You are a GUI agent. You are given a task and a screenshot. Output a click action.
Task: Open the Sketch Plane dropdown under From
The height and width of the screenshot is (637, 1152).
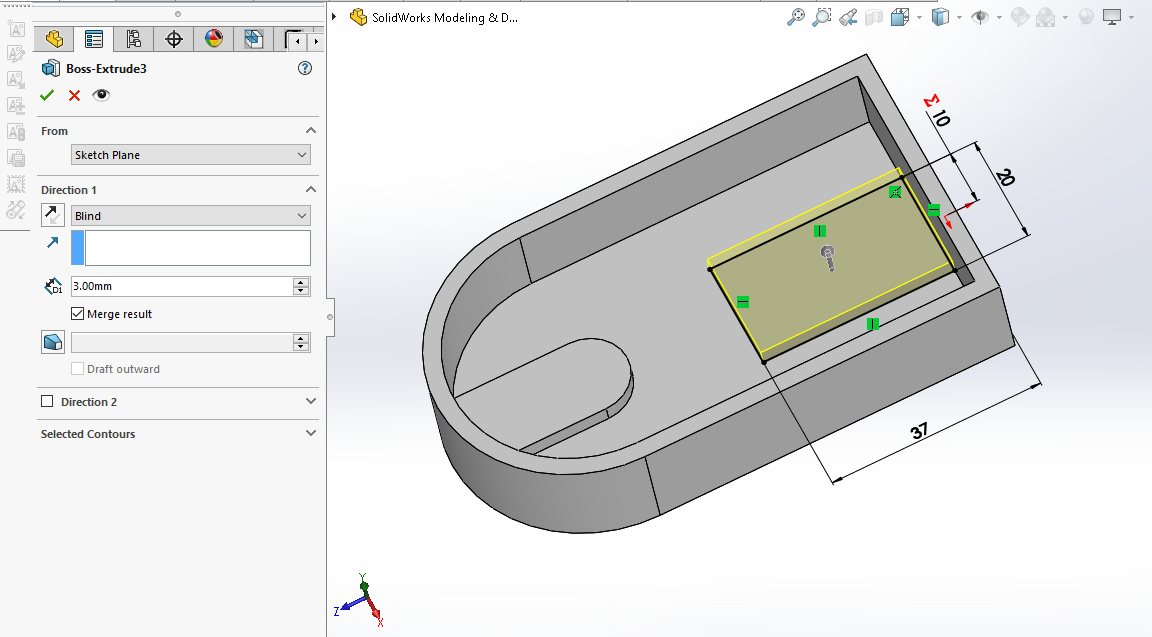(191, 155)
